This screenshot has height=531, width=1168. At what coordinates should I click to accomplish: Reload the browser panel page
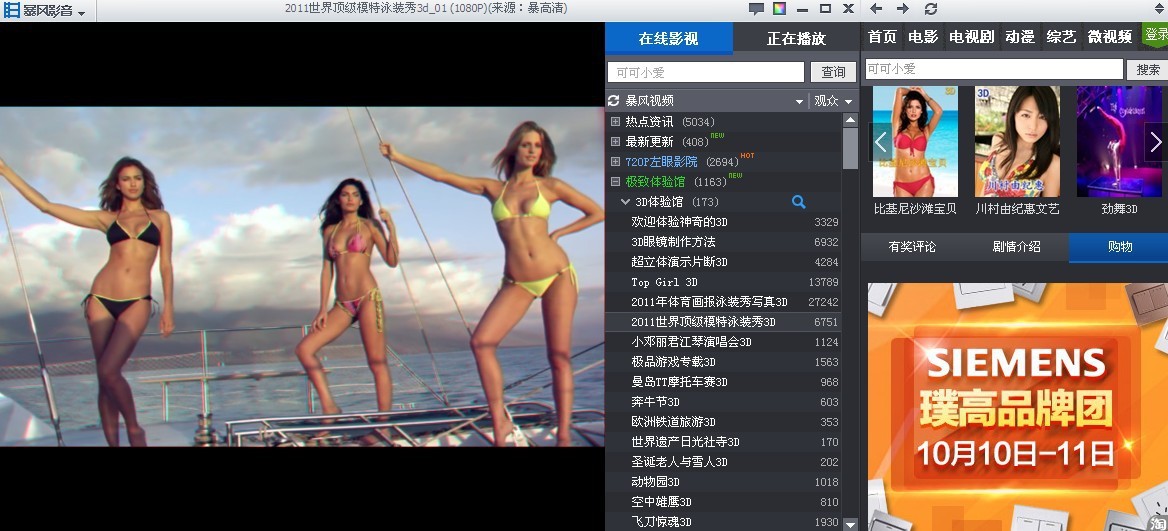[931, 9]
